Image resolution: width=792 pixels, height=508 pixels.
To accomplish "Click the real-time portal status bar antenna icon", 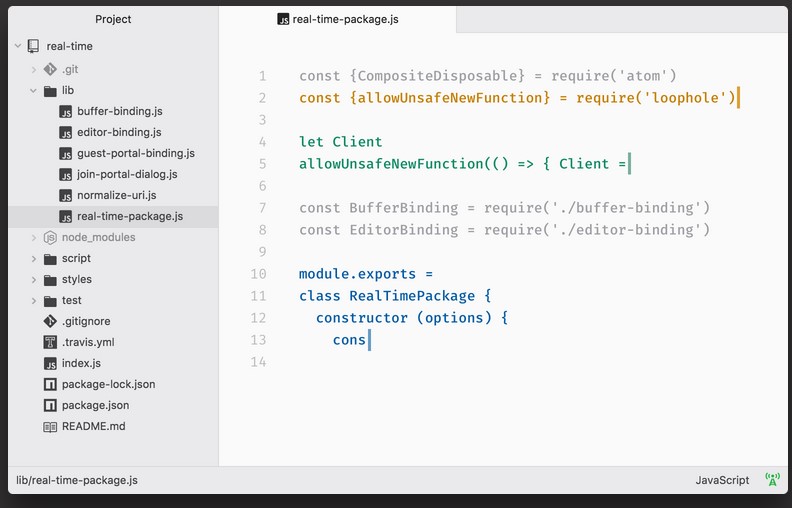I will point(772,479).
